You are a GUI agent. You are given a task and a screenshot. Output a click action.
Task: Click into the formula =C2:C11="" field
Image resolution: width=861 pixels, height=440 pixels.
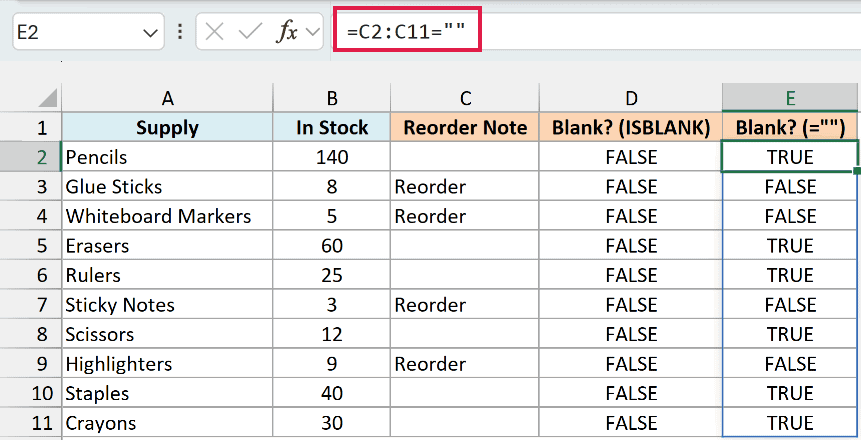[407, 30]
